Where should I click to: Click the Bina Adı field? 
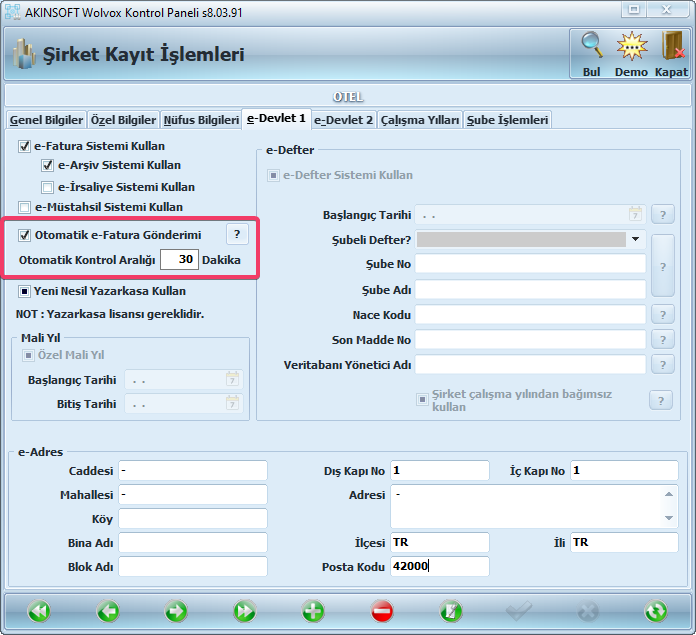193,542
